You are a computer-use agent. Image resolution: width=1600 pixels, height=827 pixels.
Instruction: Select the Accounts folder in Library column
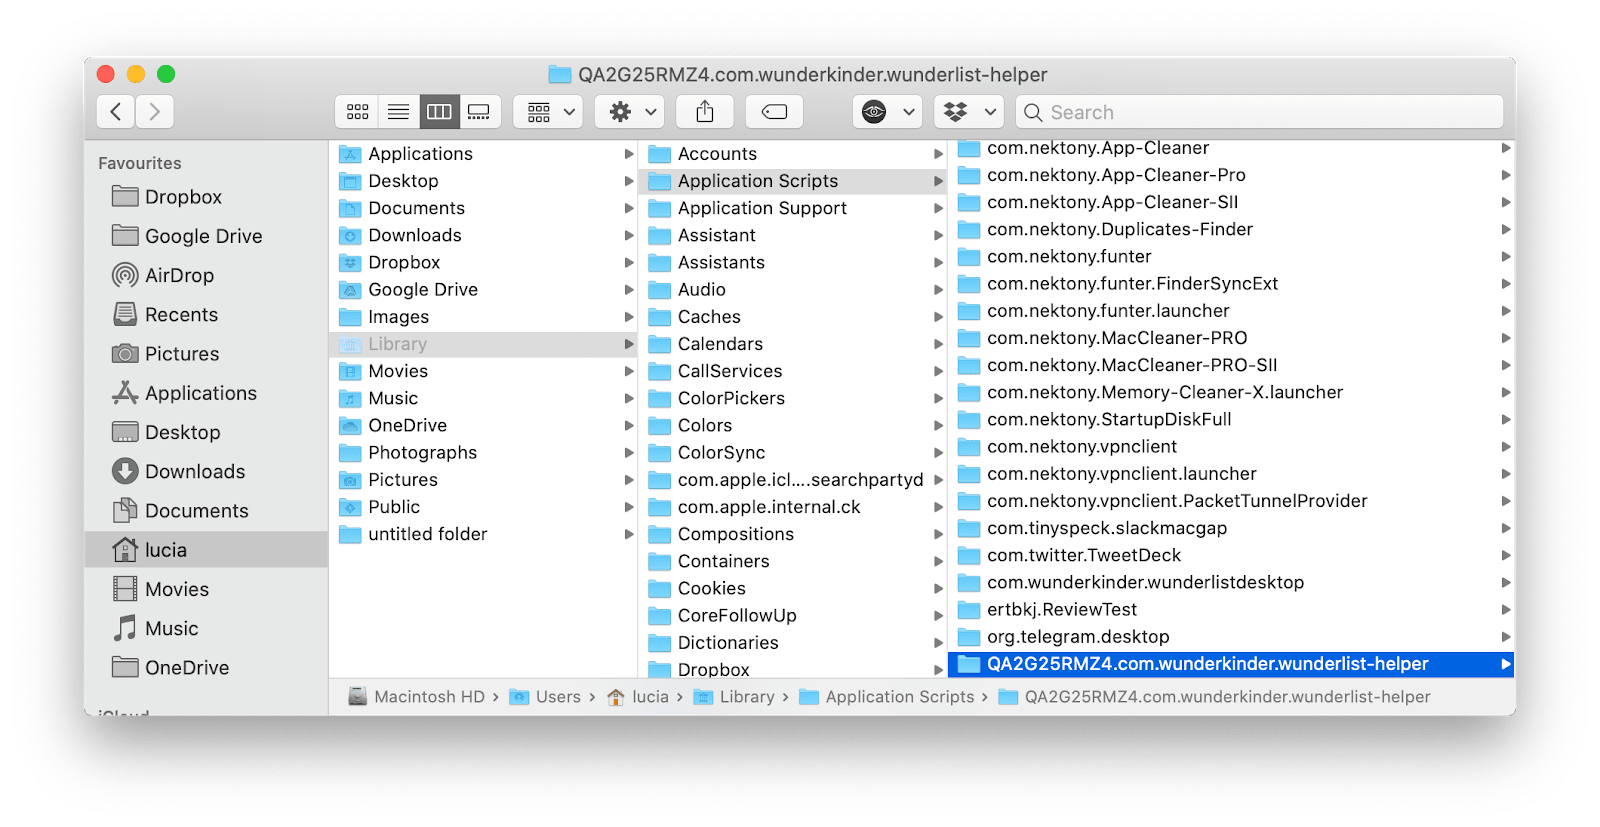793,154
